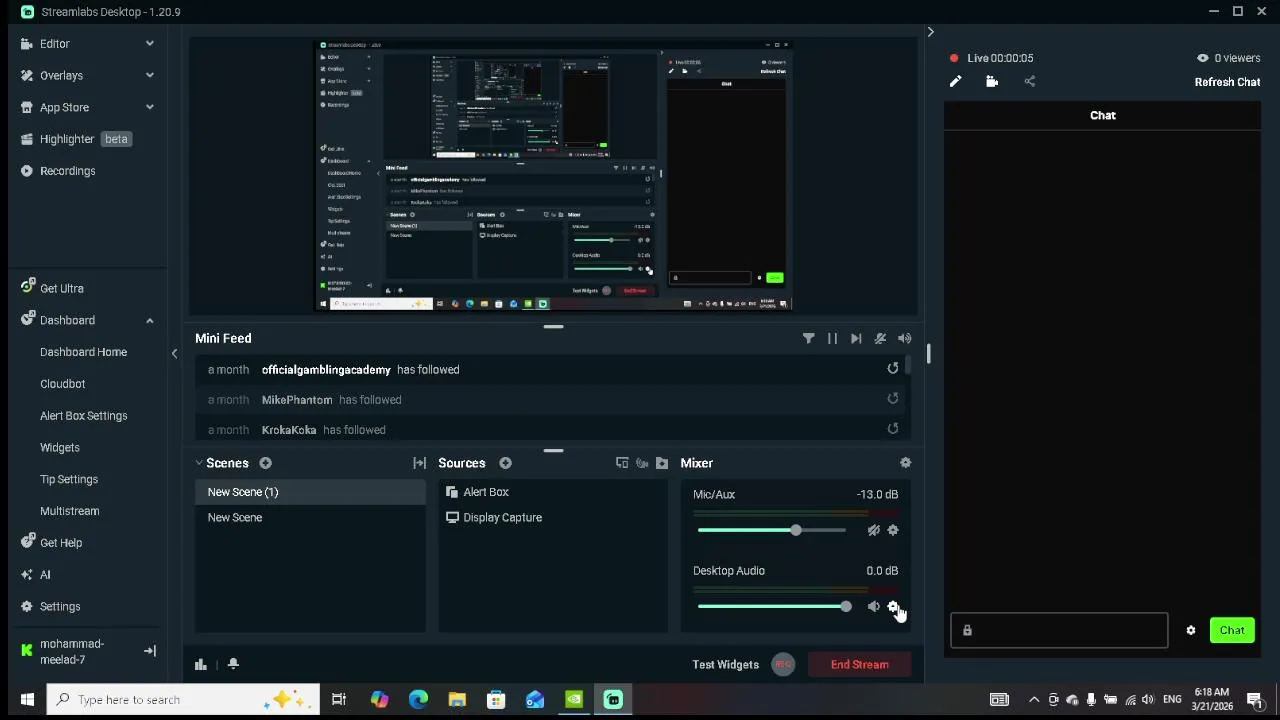Add a new scene with plus icon
Screen dimensions: 1280x720
pyautogui.click(x=265, y=463)
